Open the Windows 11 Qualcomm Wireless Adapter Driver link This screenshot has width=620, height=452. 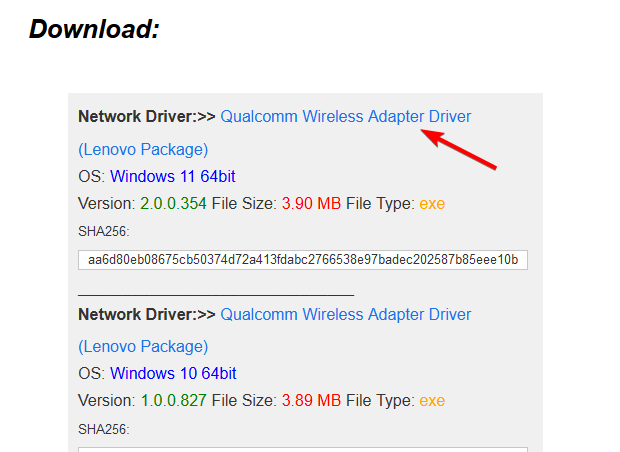click(346, 117)
